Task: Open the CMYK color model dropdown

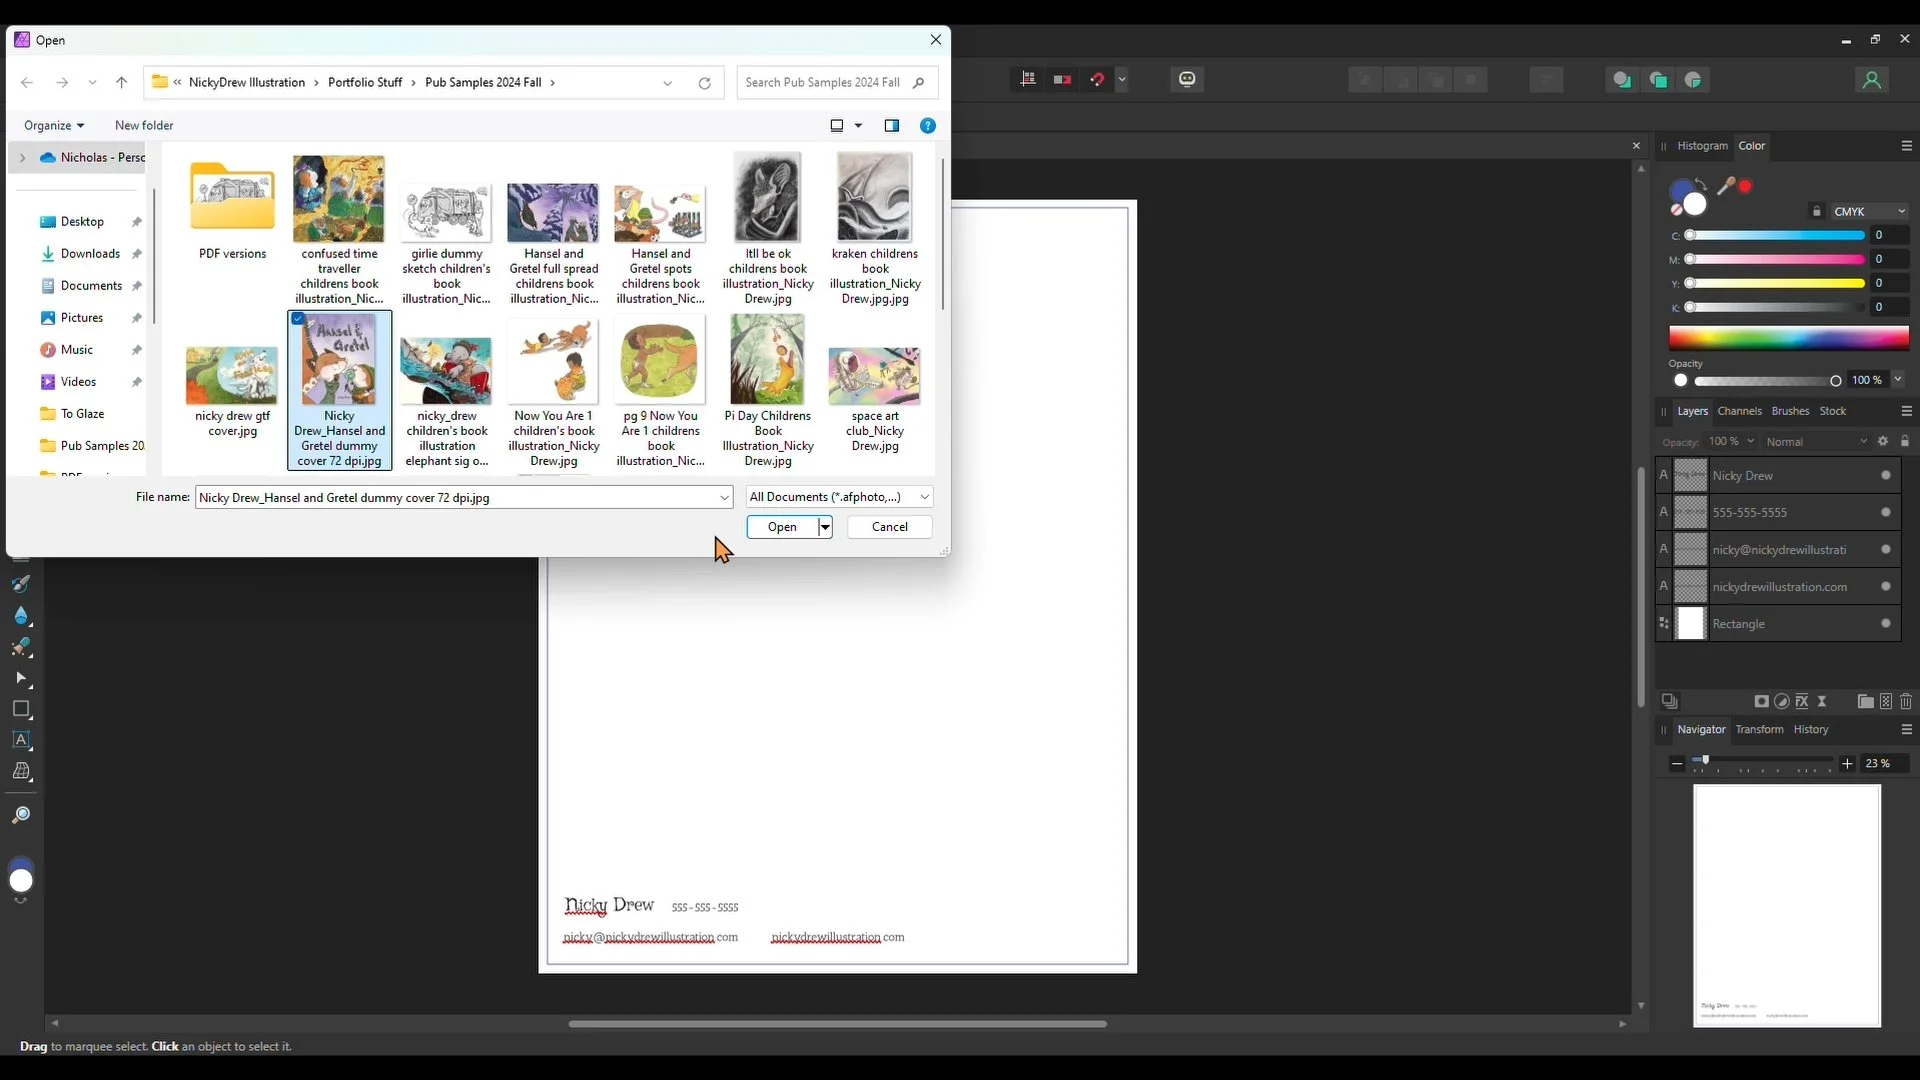Action: (x=1868, y=211)
